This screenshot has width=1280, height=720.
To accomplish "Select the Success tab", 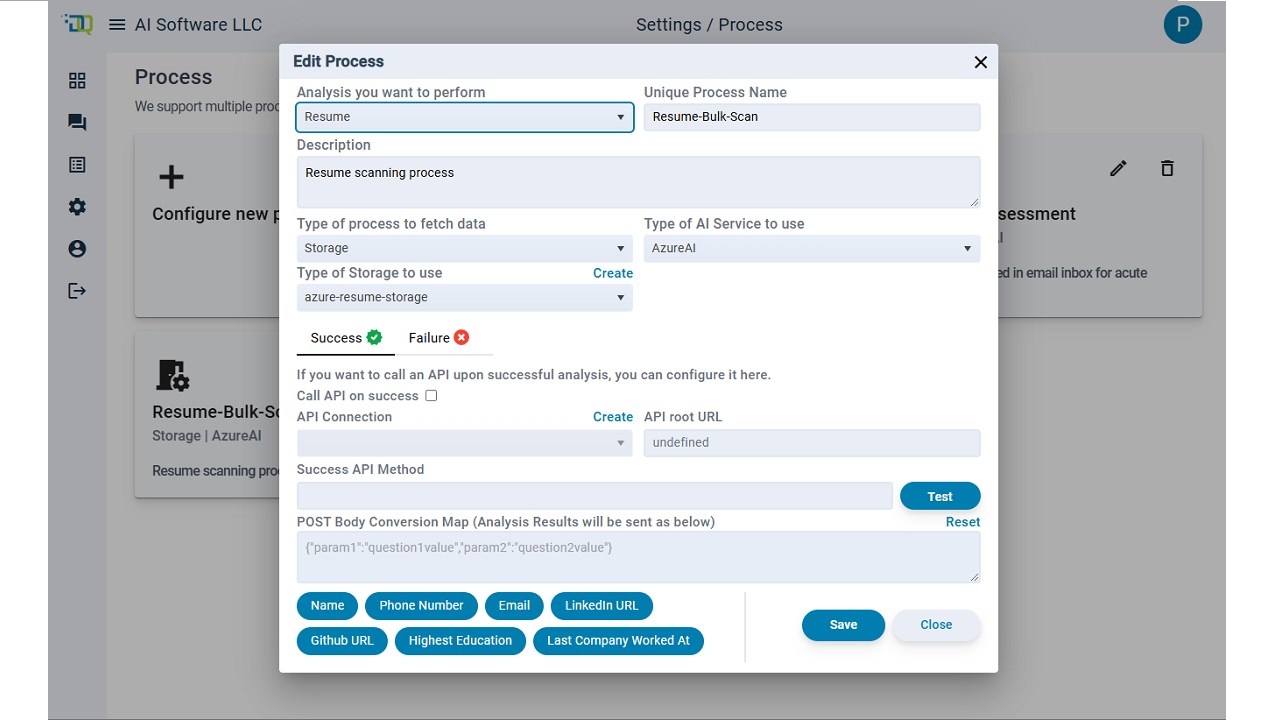I will click(x=346, y=338).
